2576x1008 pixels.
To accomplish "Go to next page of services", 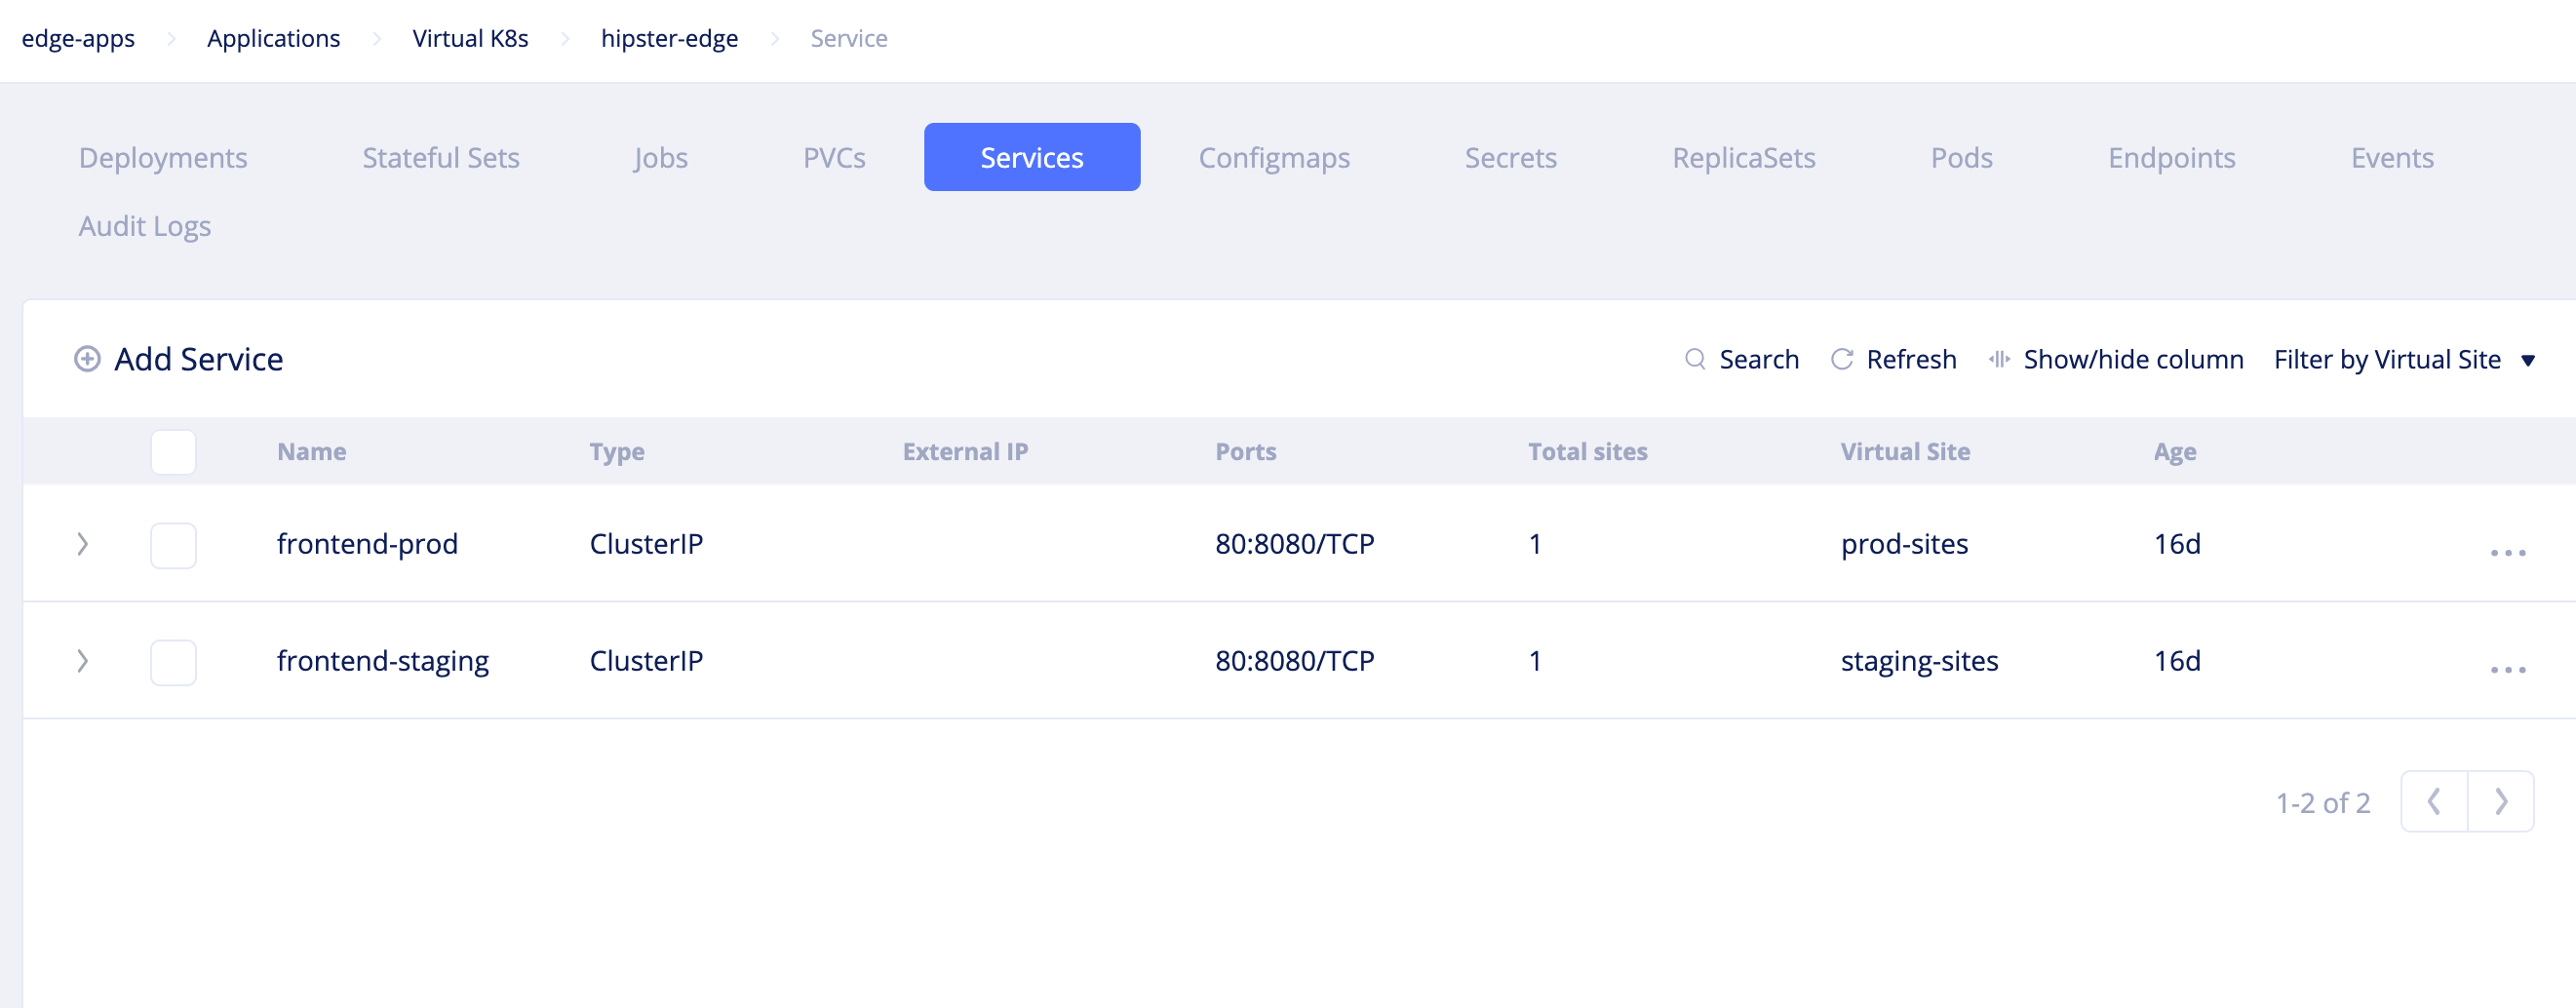I will (2501, 801).
